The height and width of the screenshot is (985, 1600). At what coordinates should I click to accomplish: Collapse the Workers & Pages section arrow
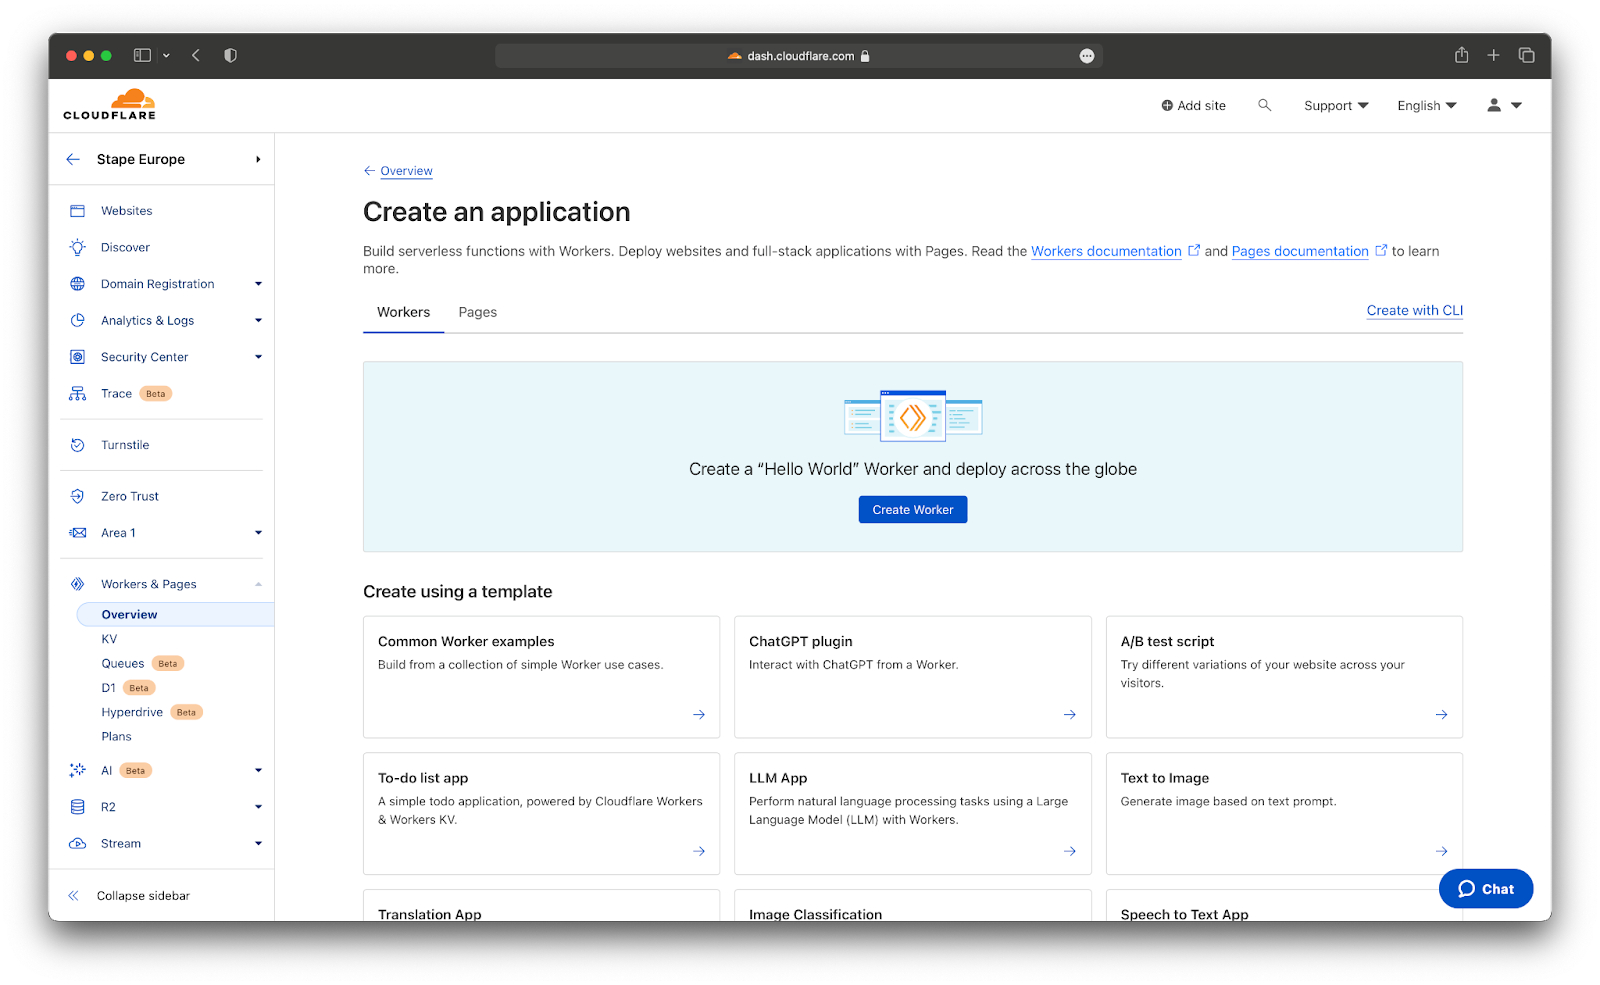(258, 584)
